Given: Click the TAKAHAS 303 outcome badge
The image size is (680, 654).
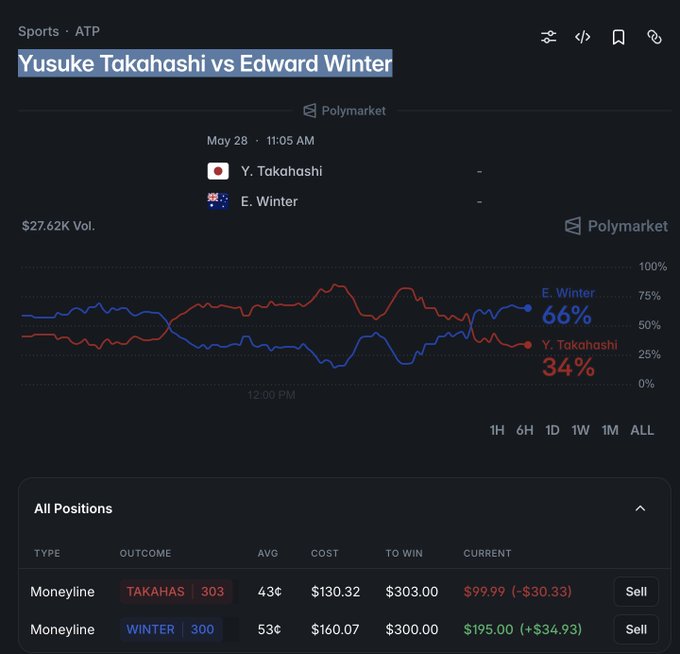Looking at the screenshot, I should click(x=176, y=592).
